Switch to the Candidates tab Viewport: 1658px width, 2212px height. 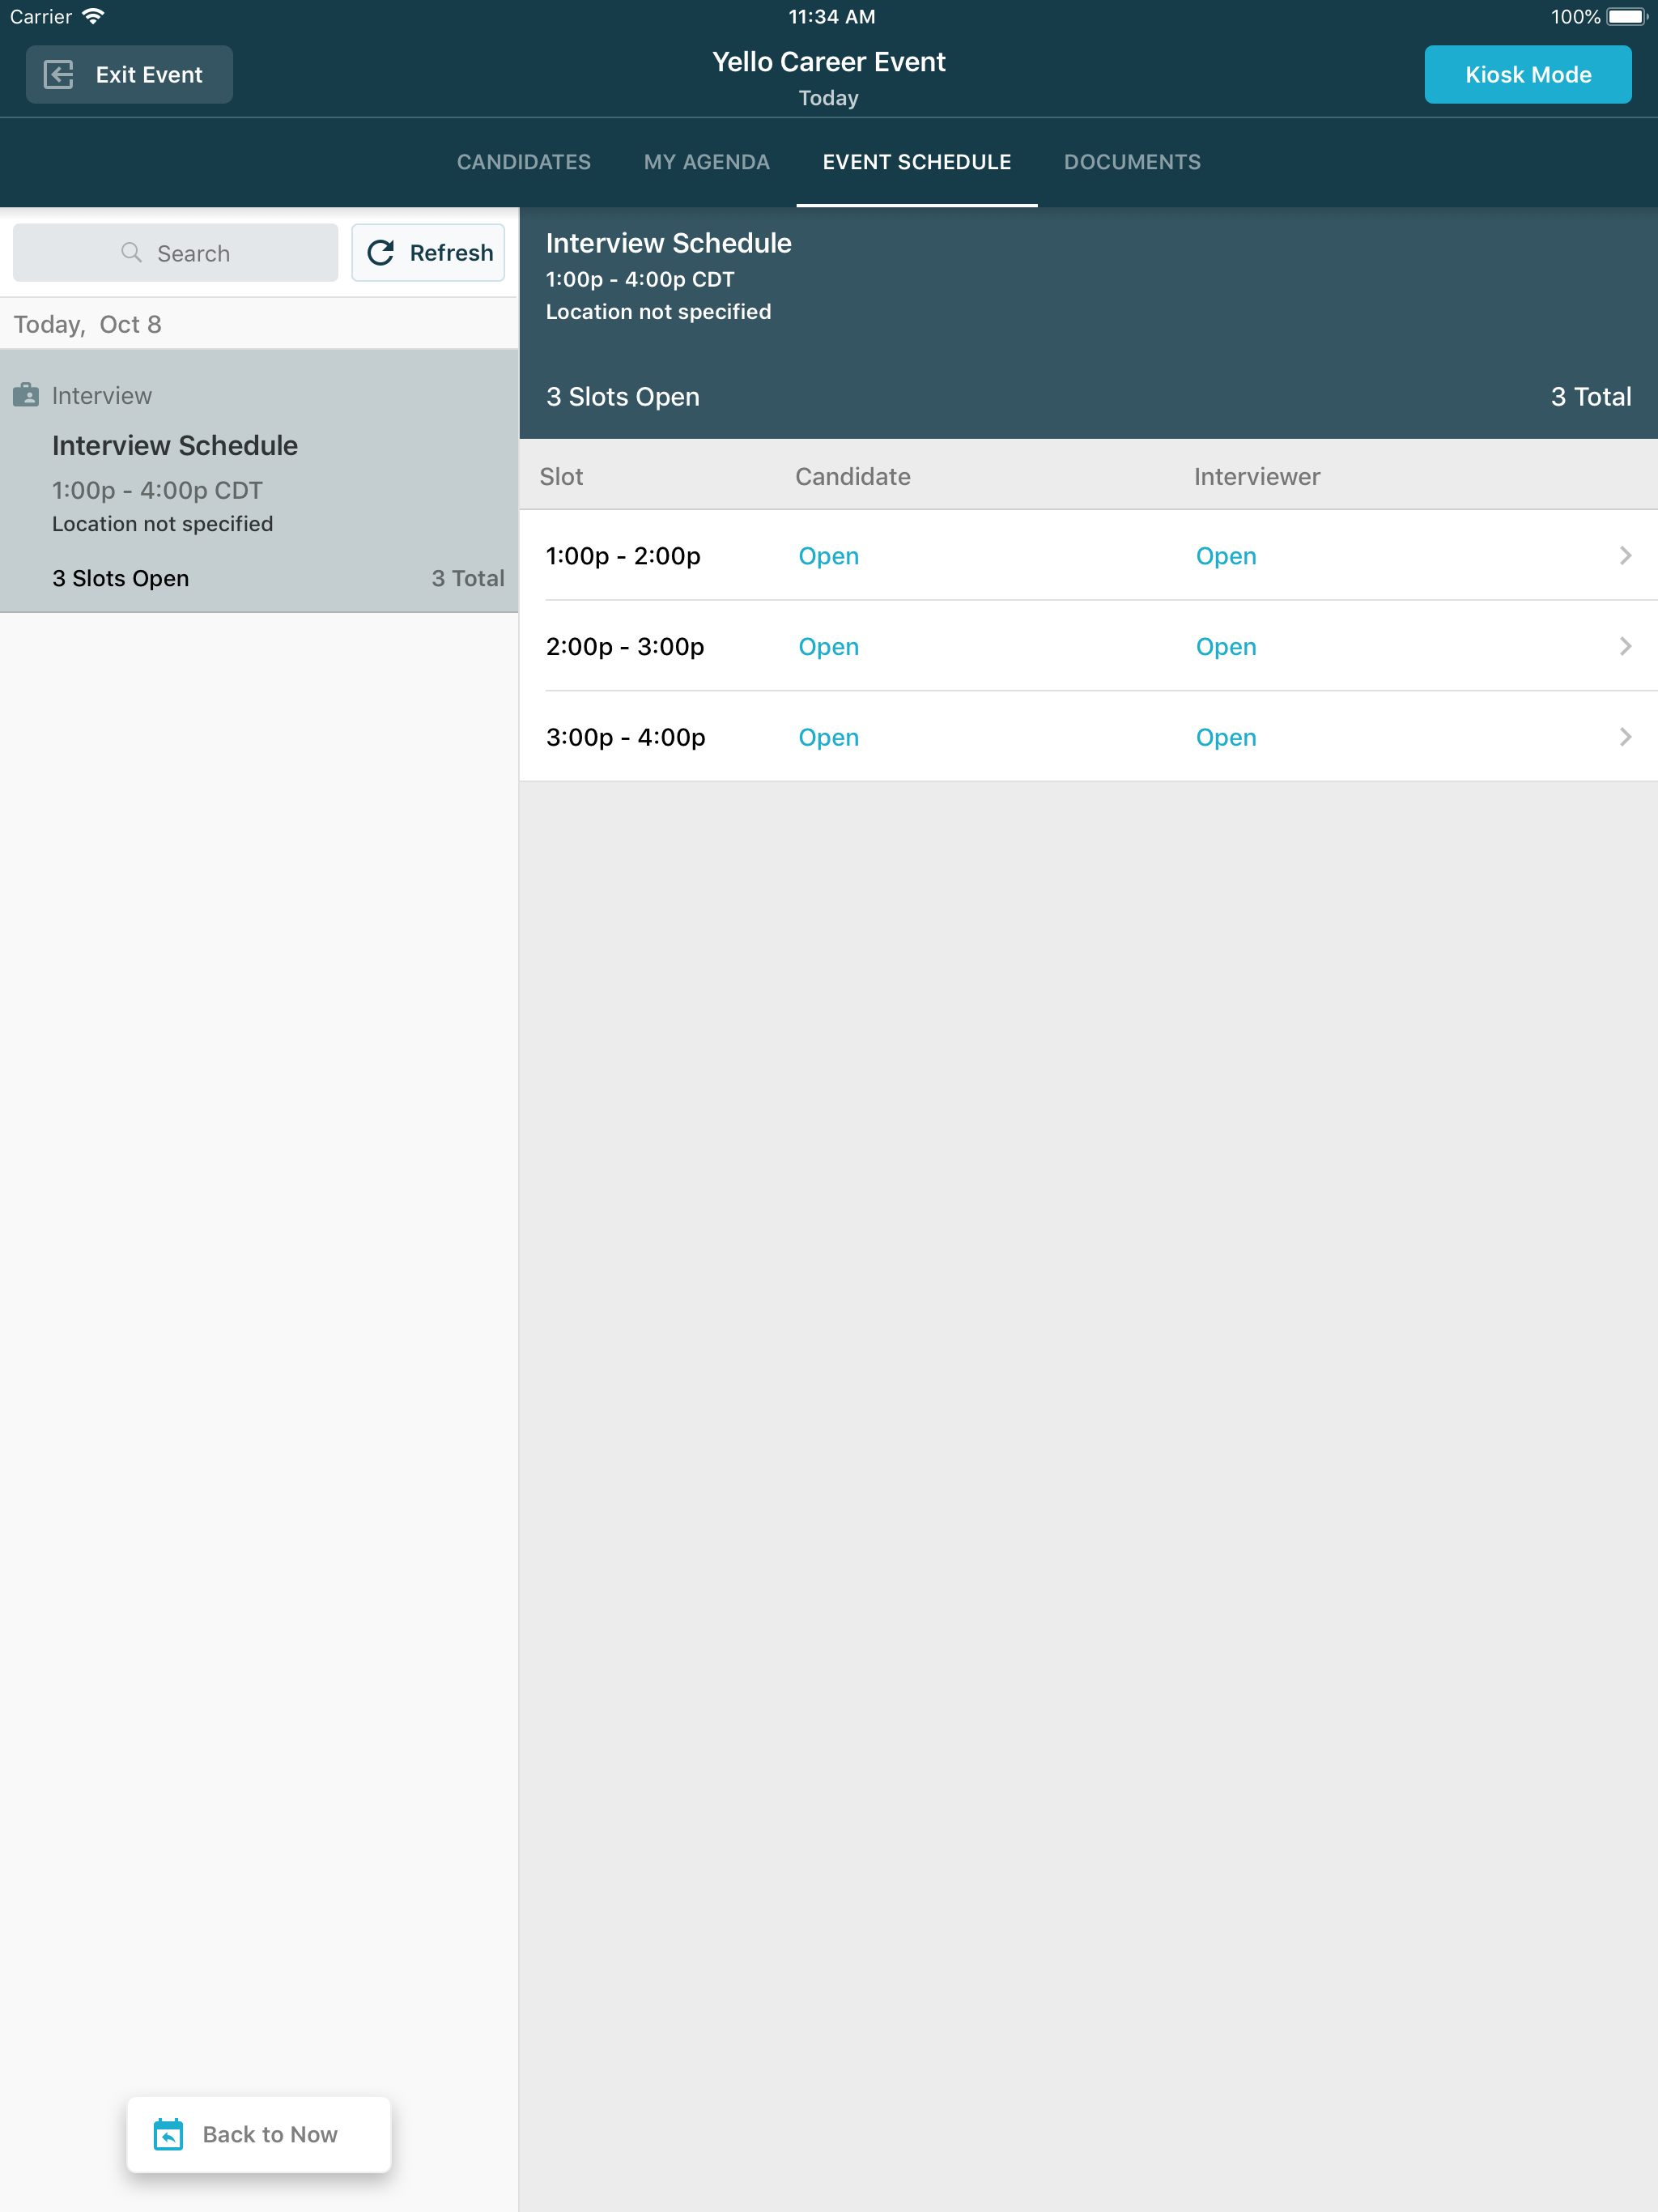tap(524, 162)
